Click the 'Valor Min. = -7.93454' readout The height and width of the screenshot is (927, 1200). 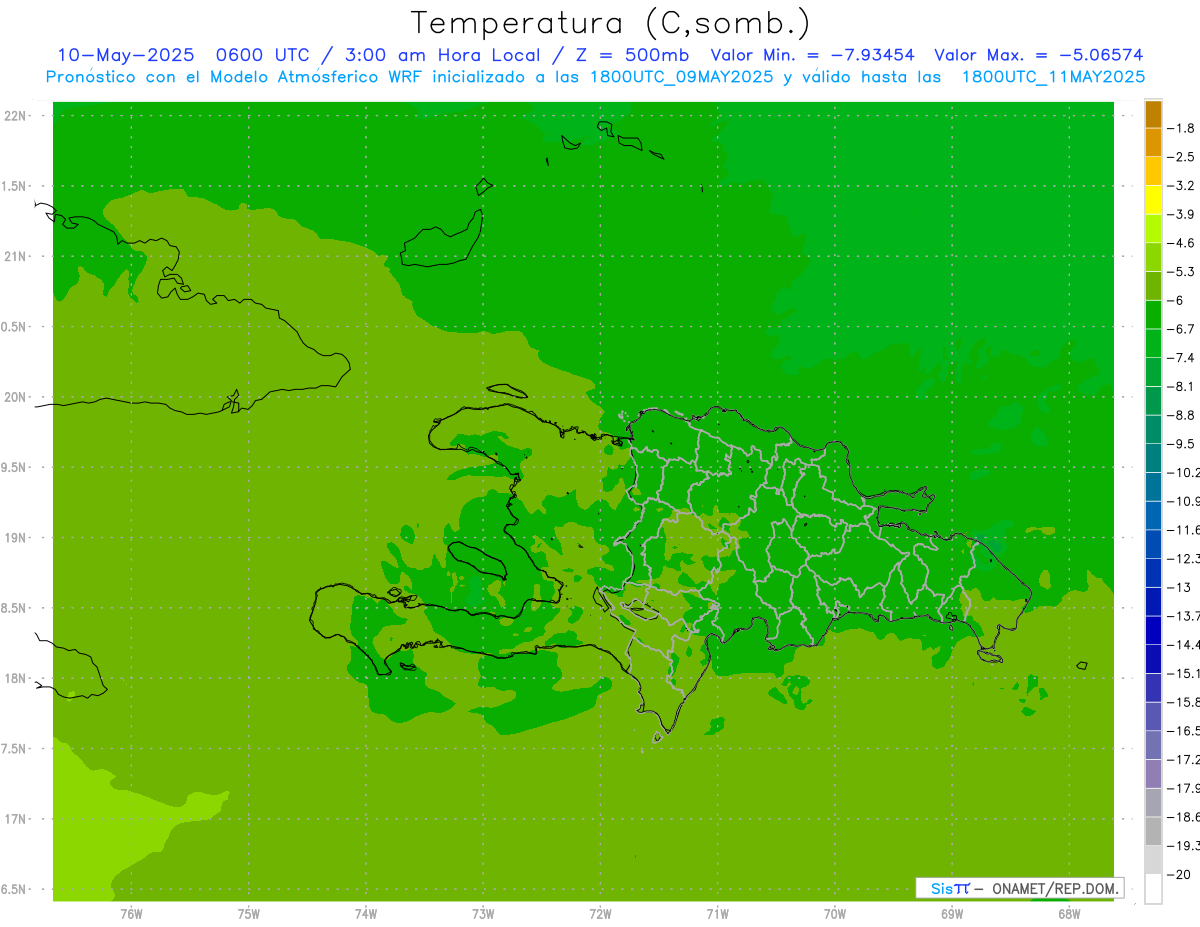point(812,55)
